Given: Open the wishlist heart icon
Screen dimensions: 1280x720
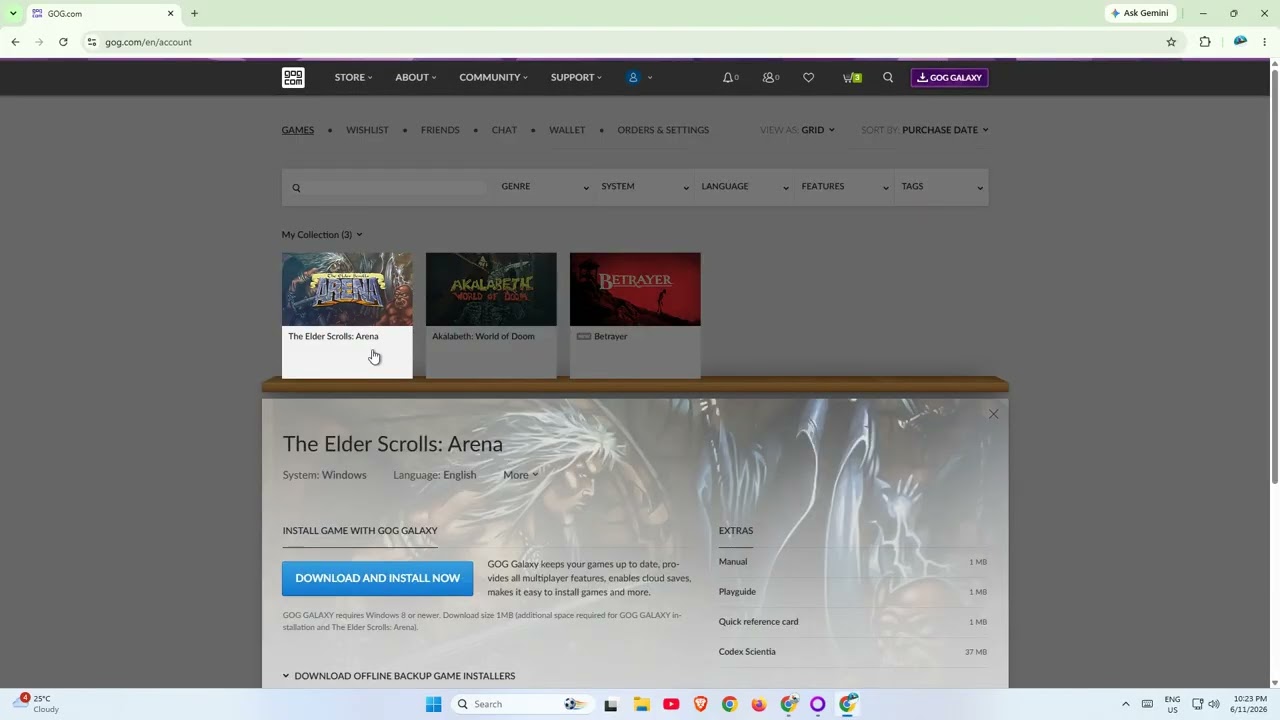Looking at the screenshot, I should [x=808, y=77].
